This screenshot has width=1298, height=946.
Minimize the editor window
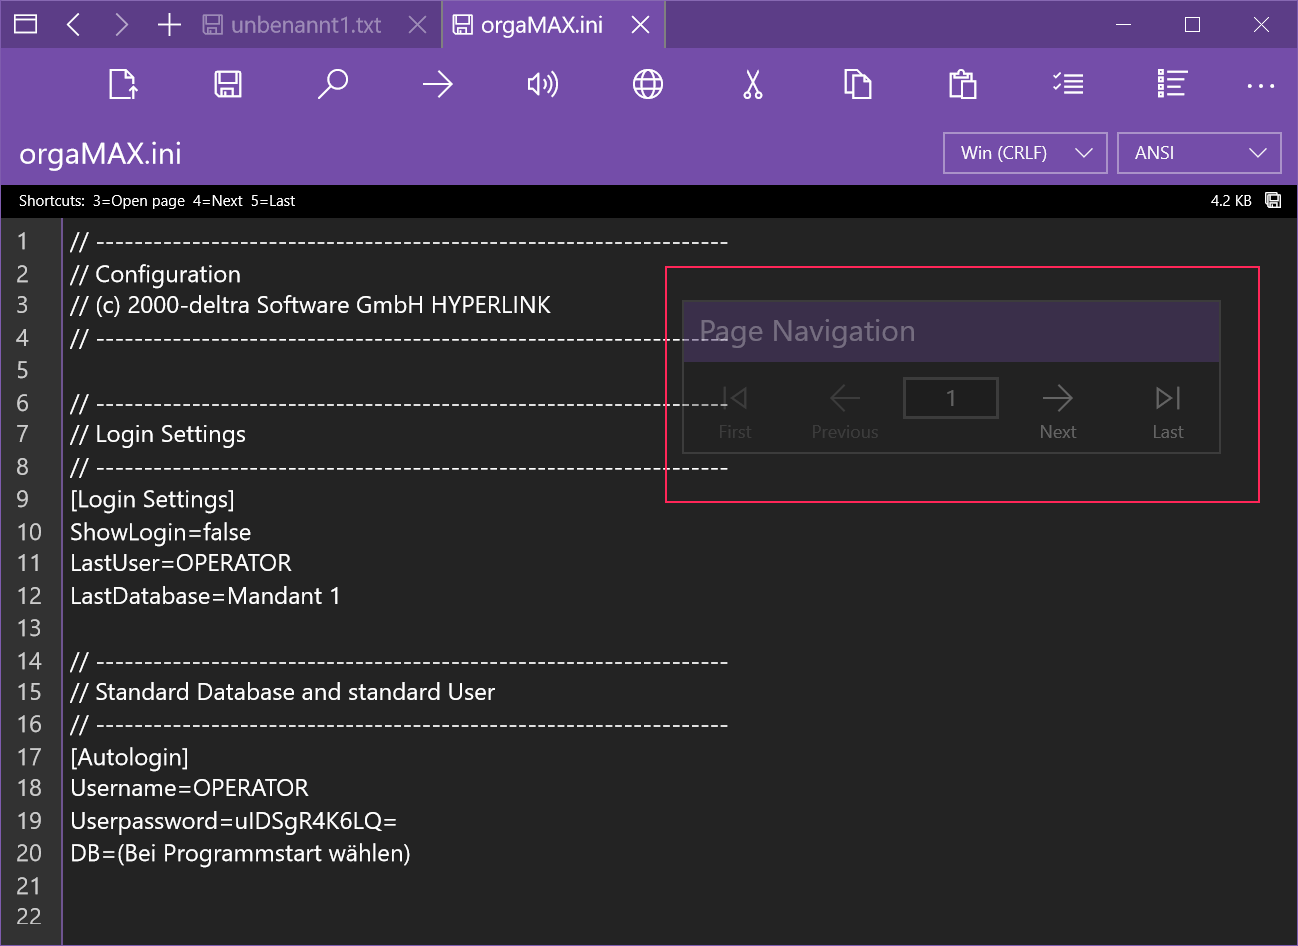pyautogui.click(x=1123, y=24)
